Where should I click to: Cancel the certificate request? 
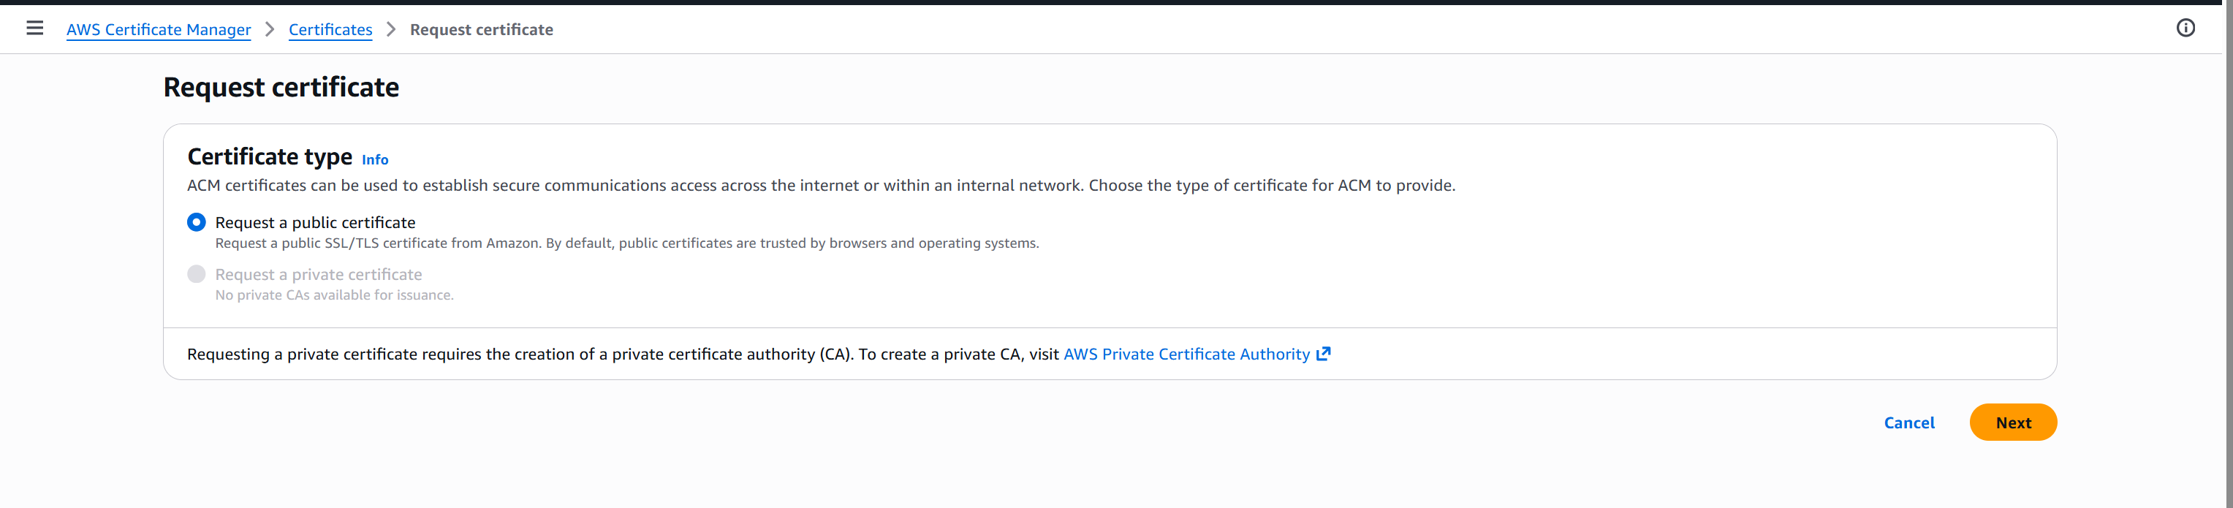click(x=1909, y=423)
